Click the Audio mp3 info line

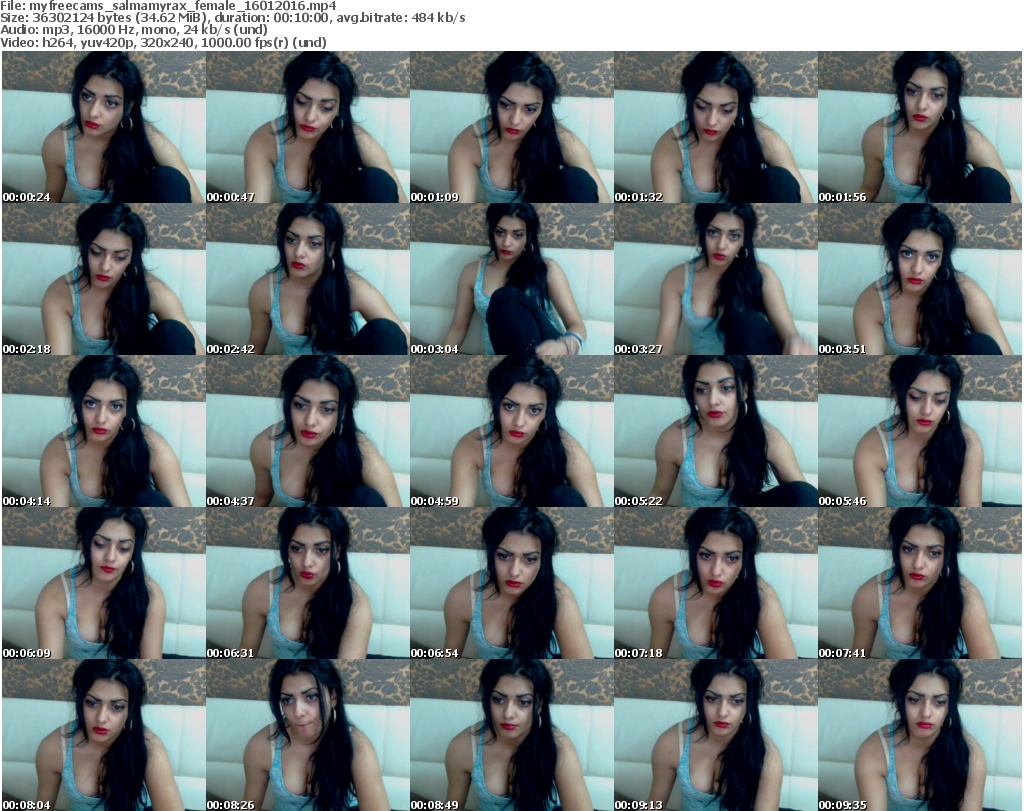[x=134, y=30]
